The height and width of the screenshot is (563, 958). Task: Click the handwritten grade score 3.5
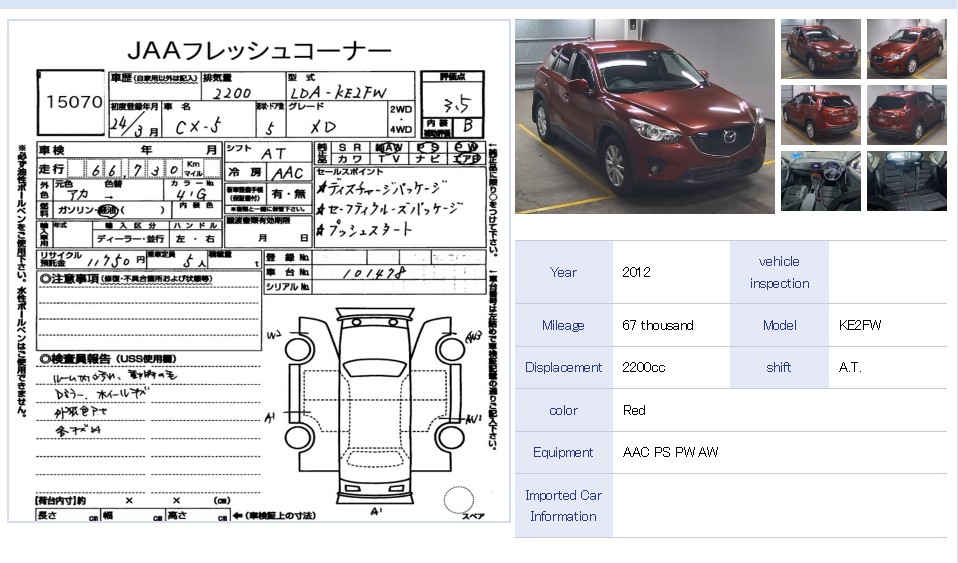(456, 103)
